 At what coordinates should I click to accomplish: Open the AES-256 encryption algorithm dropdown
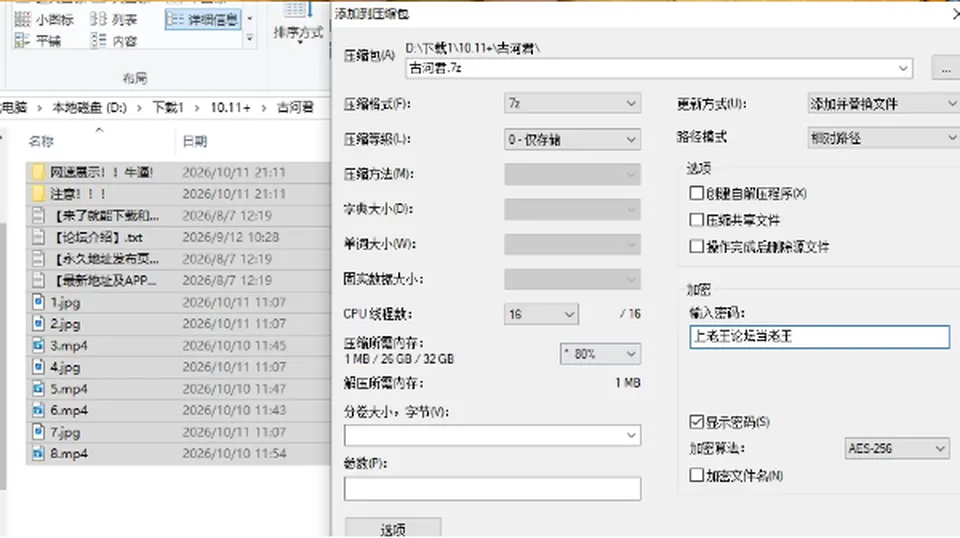pyautogui.click(x=897, y=449)
